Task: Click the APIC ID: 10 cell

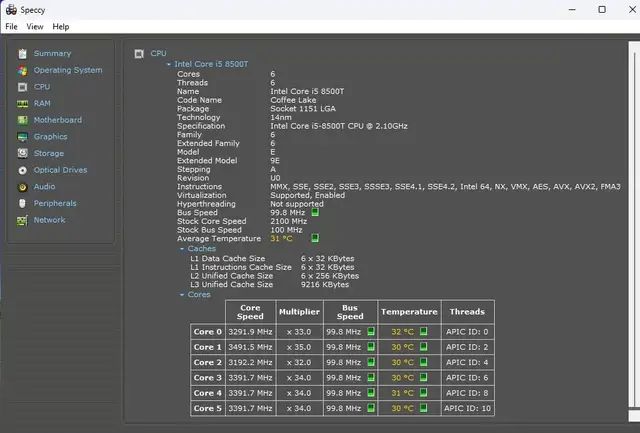Action: point(467,408)
